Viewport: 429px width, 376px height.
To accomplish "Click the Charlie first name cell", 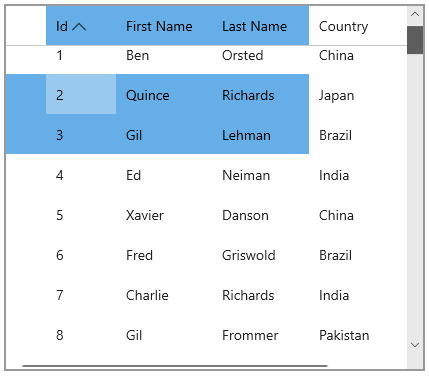I will click(x=164, y=294).
